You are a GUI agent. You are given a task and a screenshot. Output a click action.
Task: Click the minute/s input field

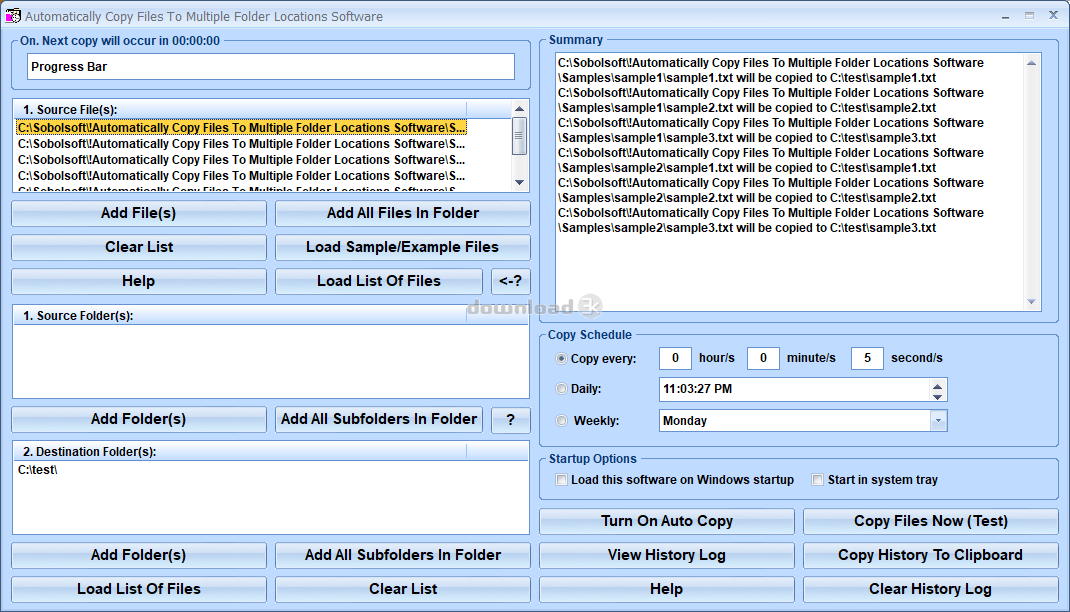[763, 358]
